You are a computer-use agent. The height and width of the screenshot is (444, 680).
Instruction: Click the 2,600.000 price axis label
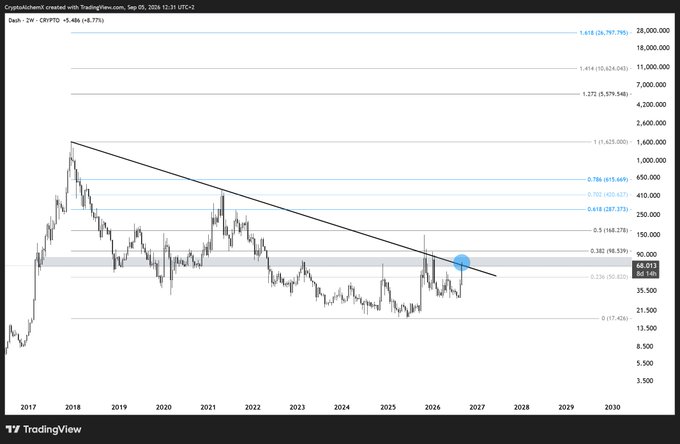tap(651, 123)
